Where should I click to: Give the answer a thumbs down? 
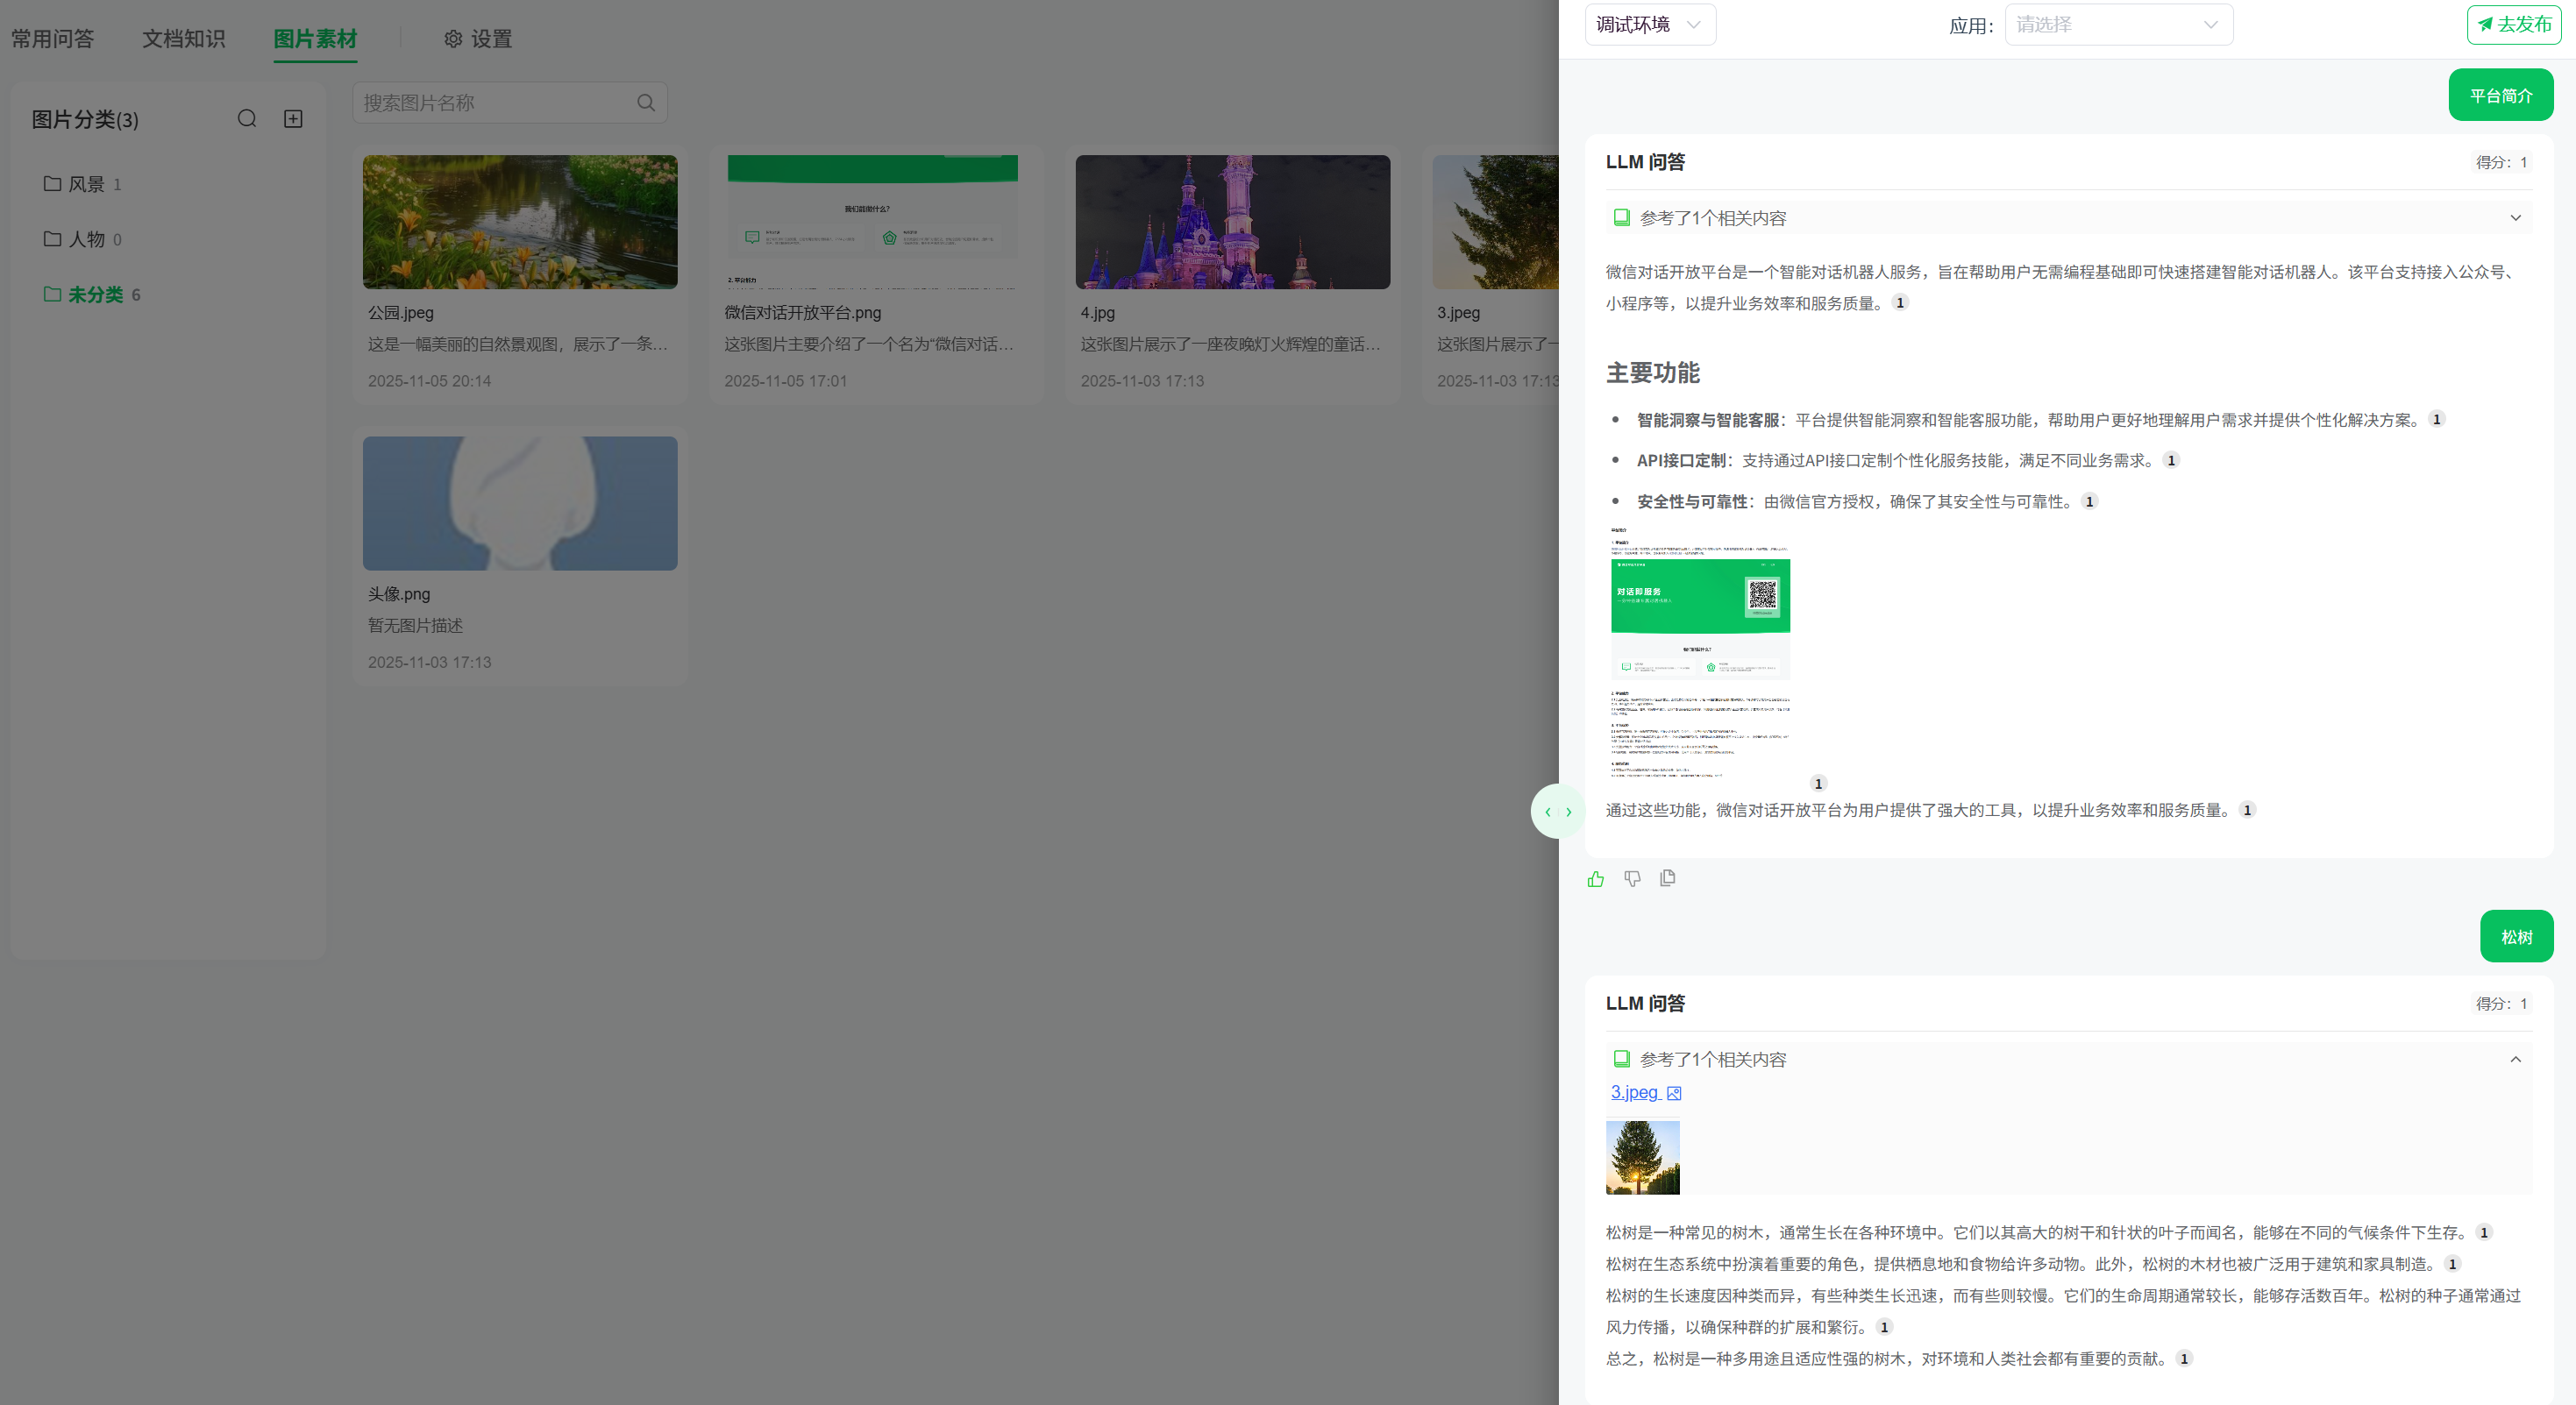point(1632,878)
